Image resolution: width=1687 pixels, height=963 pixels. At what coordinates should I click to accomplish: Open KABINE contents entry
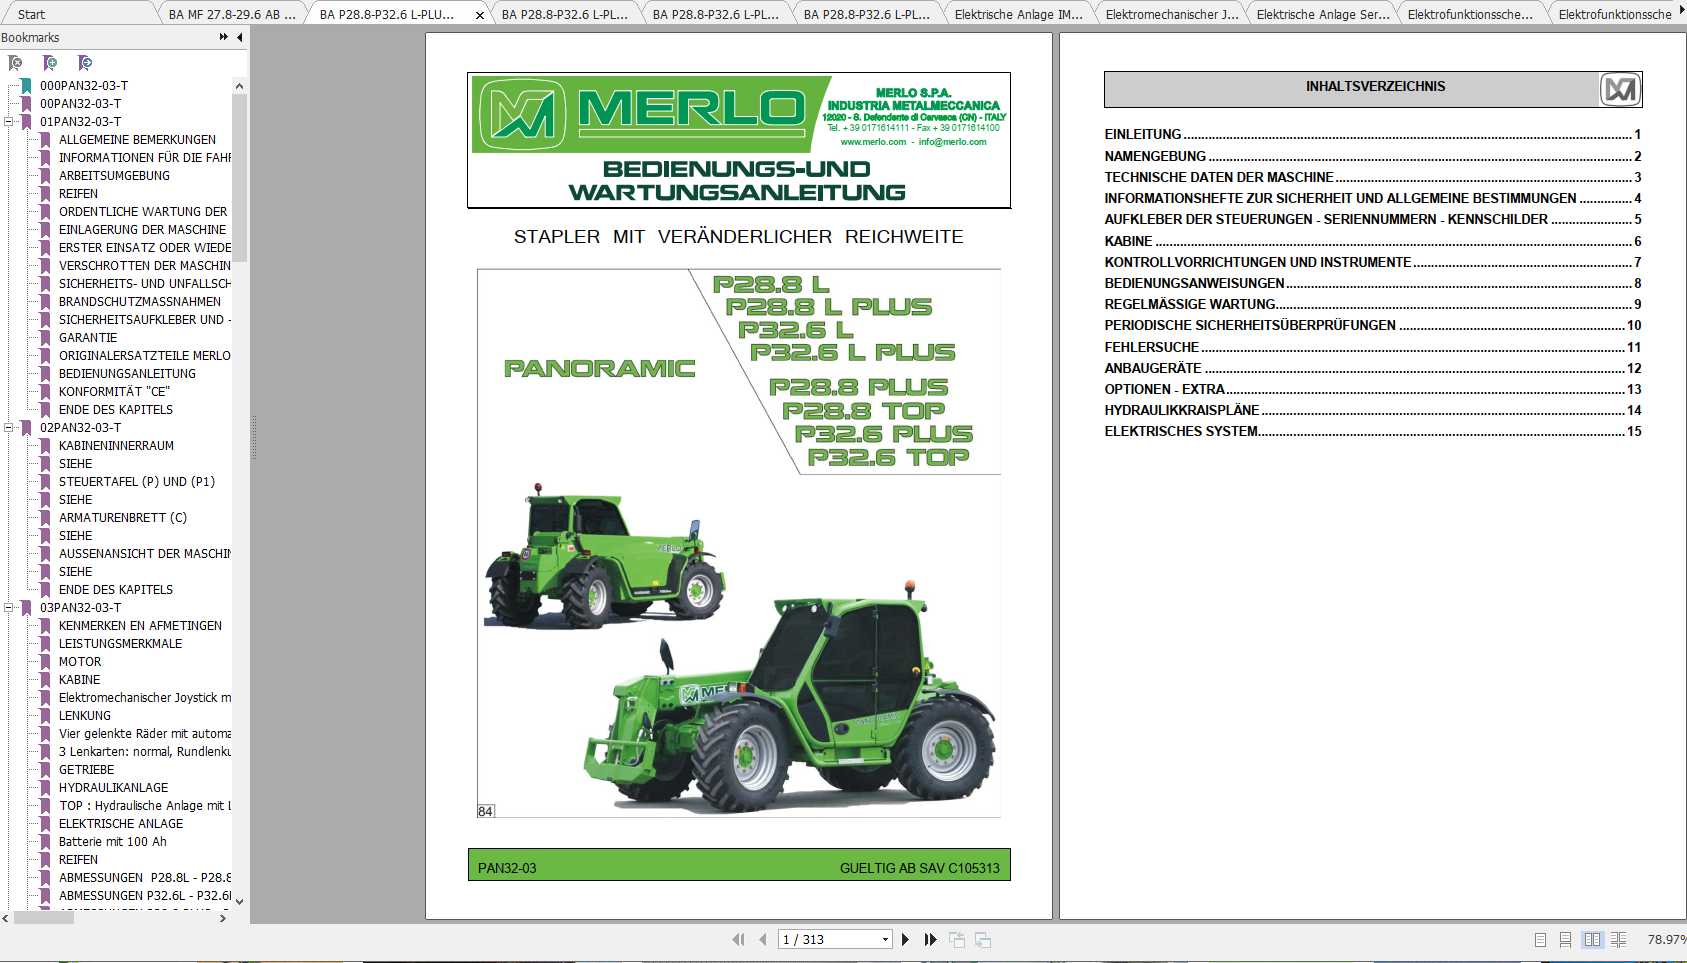(1372, 241)
